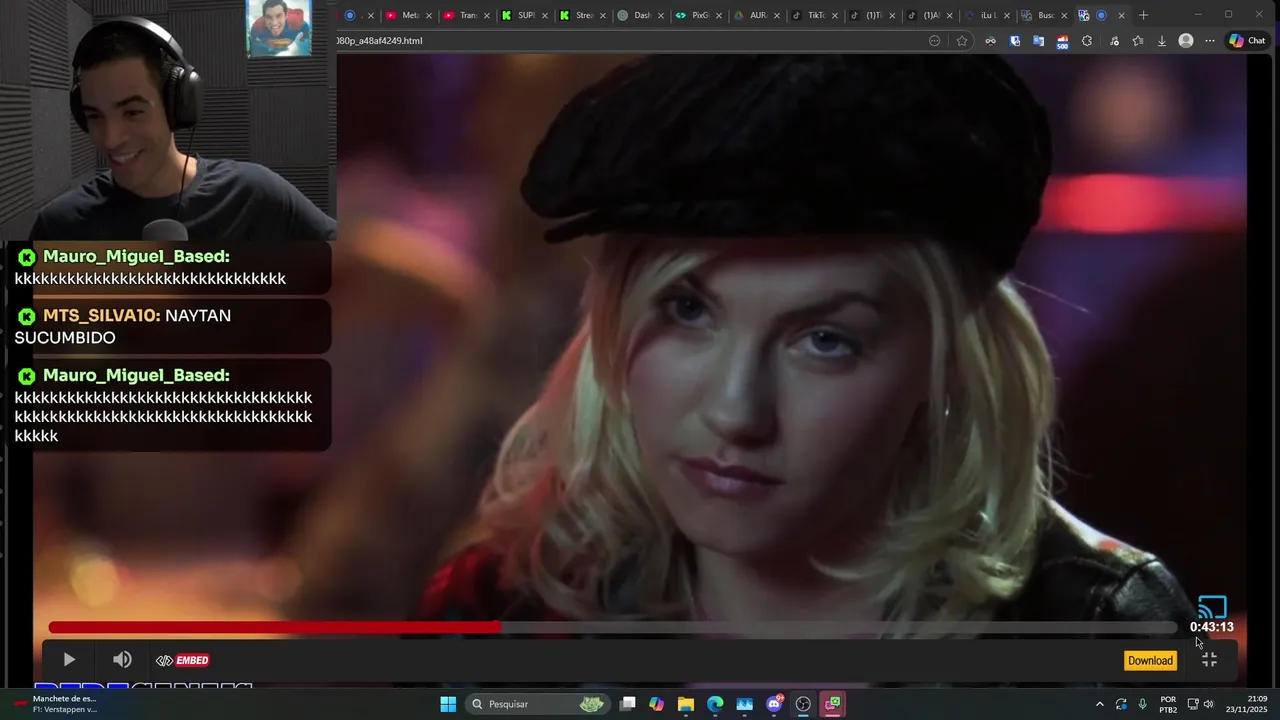Open the Windows Start menu
1280x720 pixels.
point(448,704)
